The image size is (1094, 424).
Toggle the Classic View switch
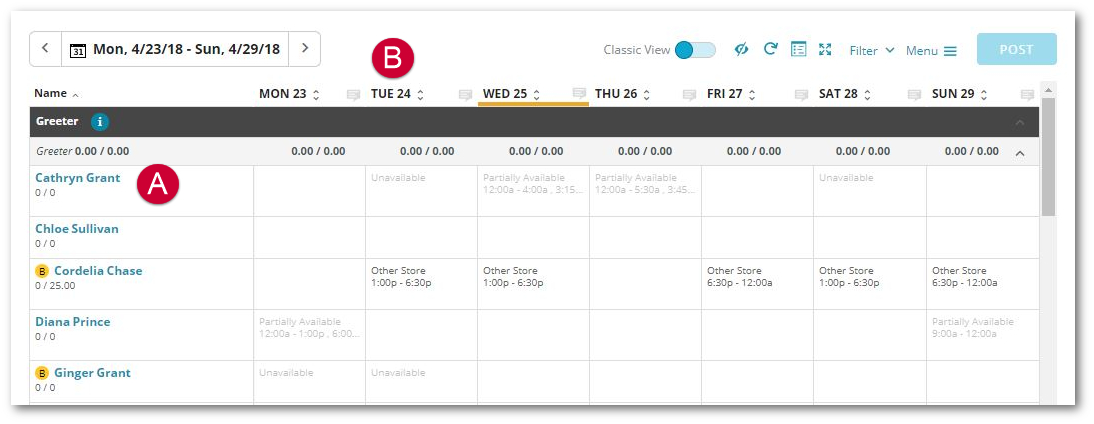695,50
